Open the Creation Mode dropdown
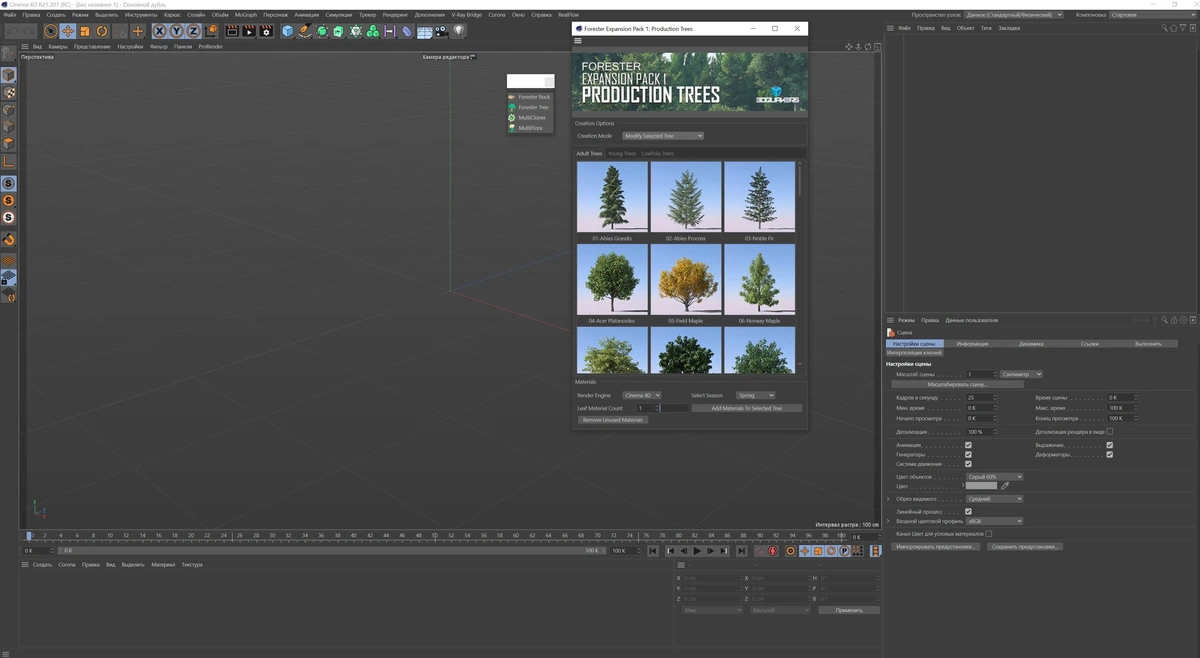1200x658 pixels. [x=663, y=136]
